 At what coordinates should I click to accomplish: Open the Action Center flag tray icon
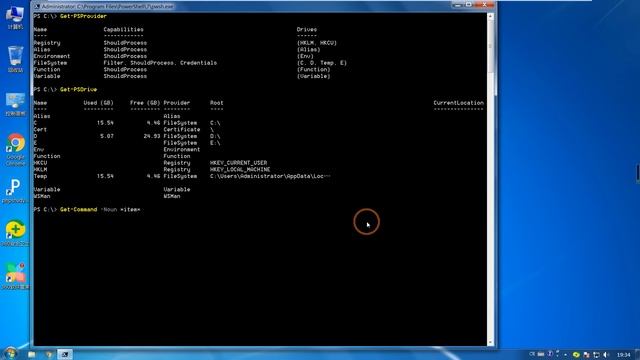point(587,355)
